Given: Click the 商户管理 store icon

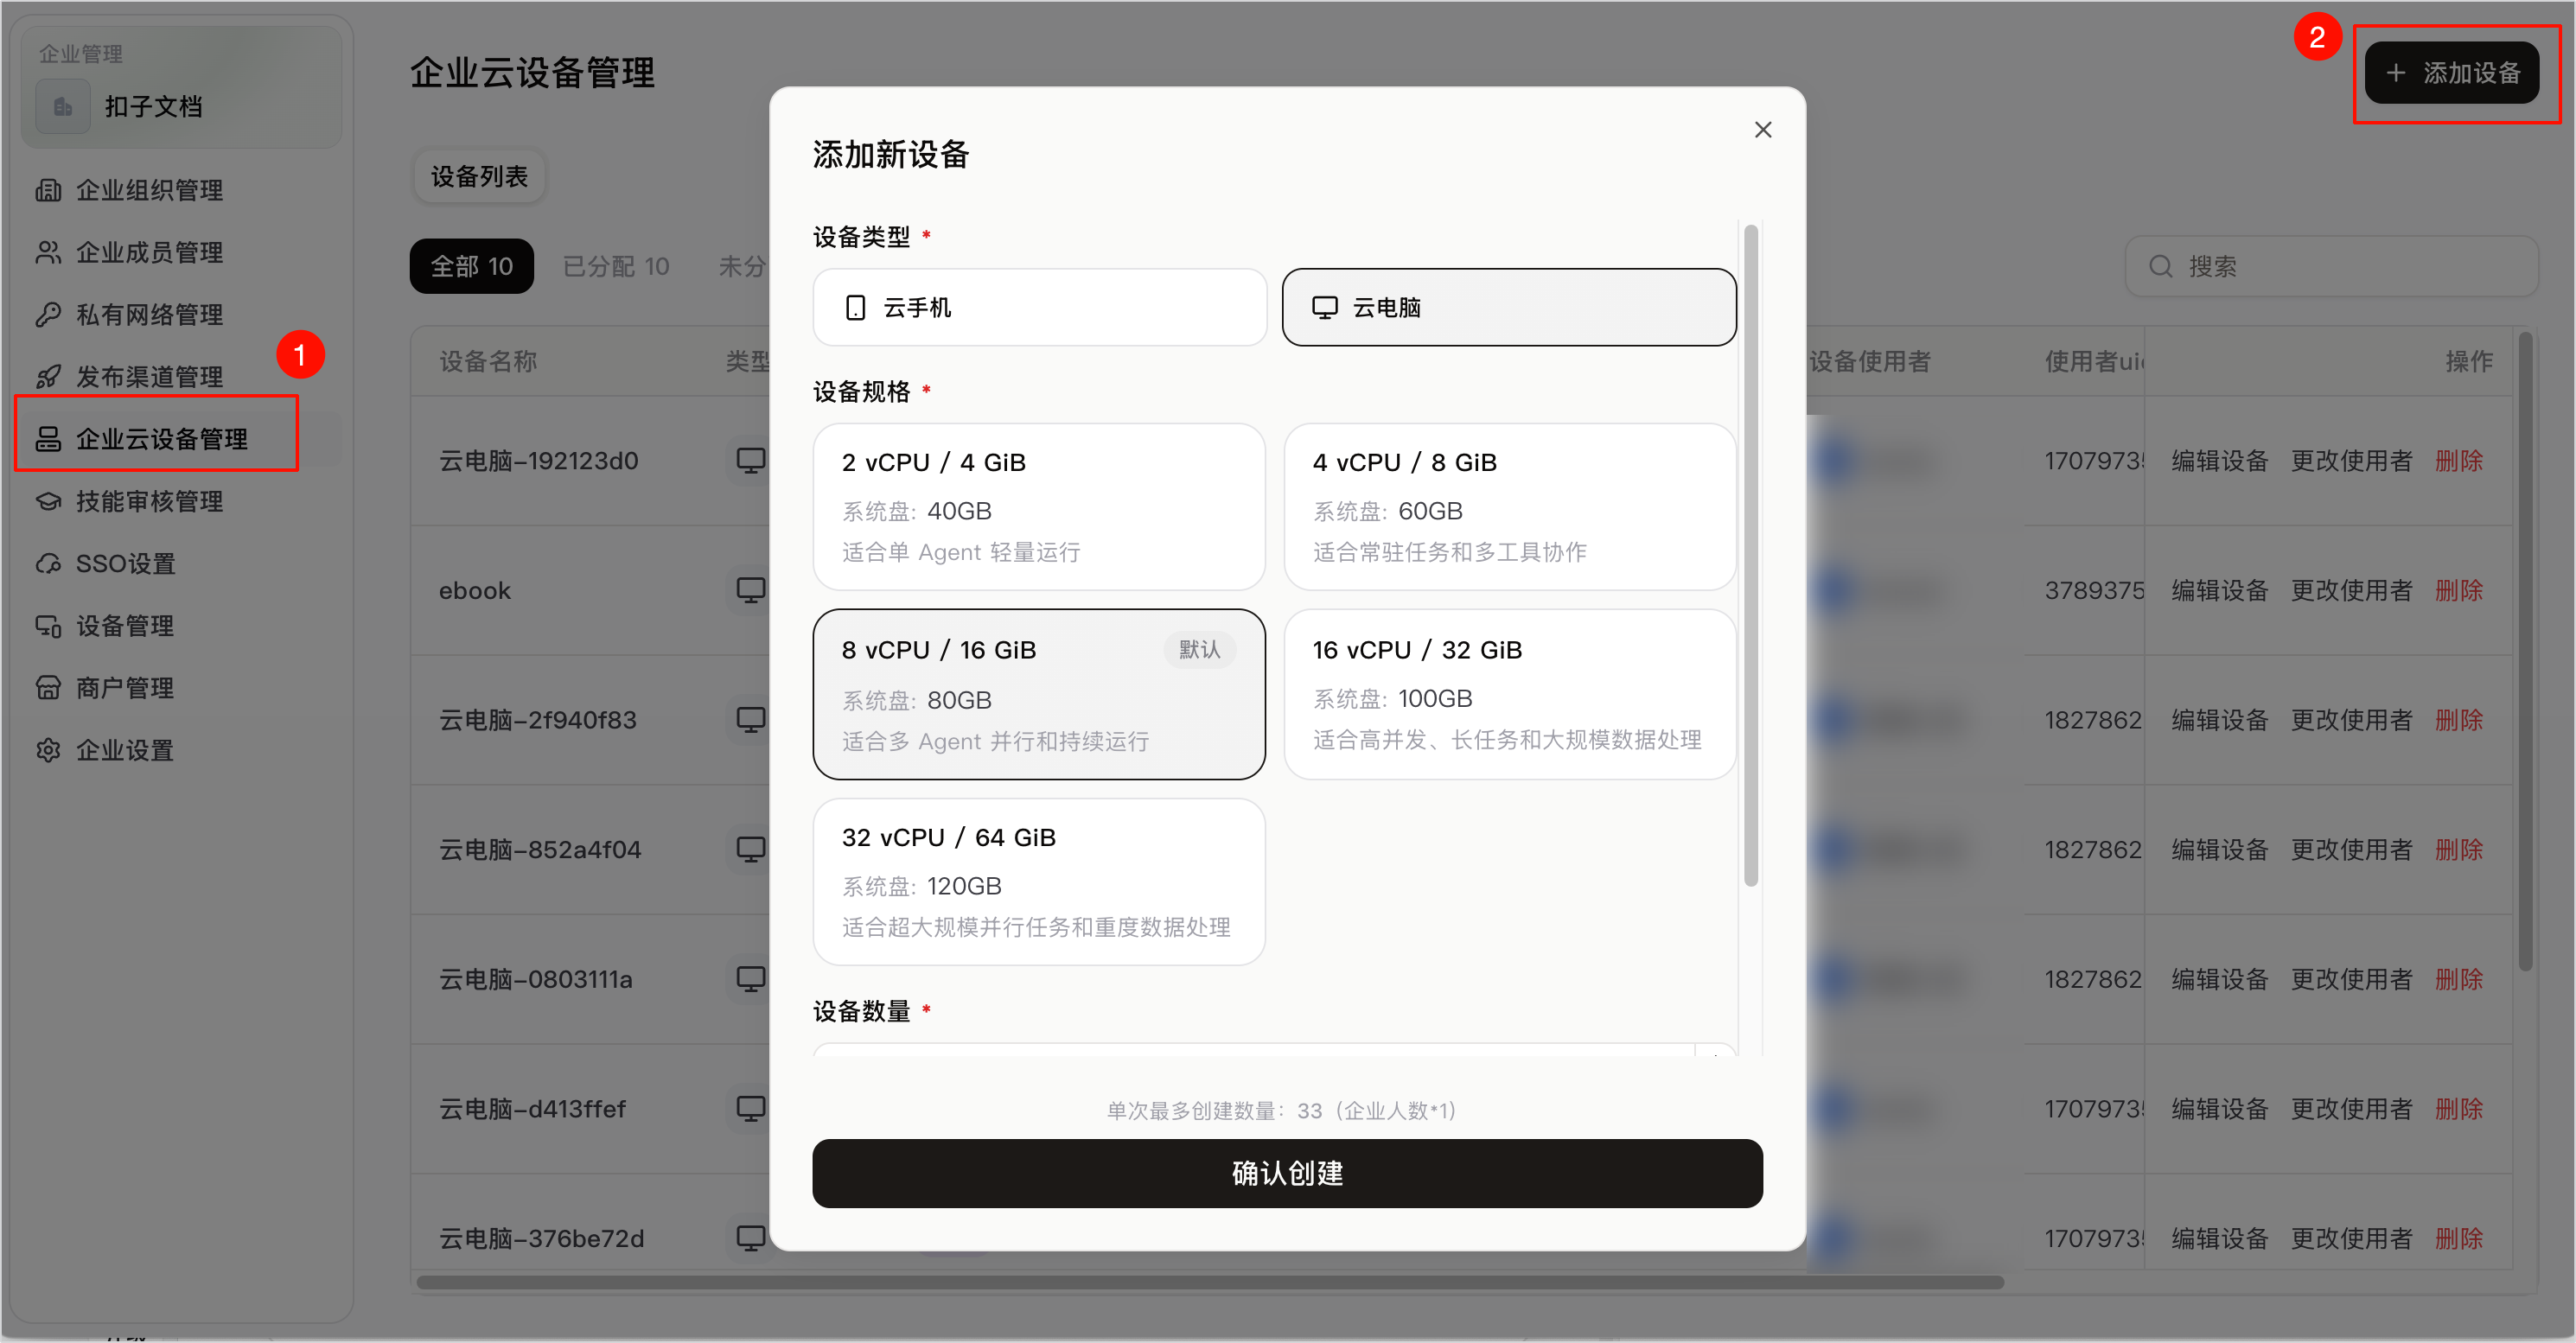Looking at the screenshot, I should 48,688.
